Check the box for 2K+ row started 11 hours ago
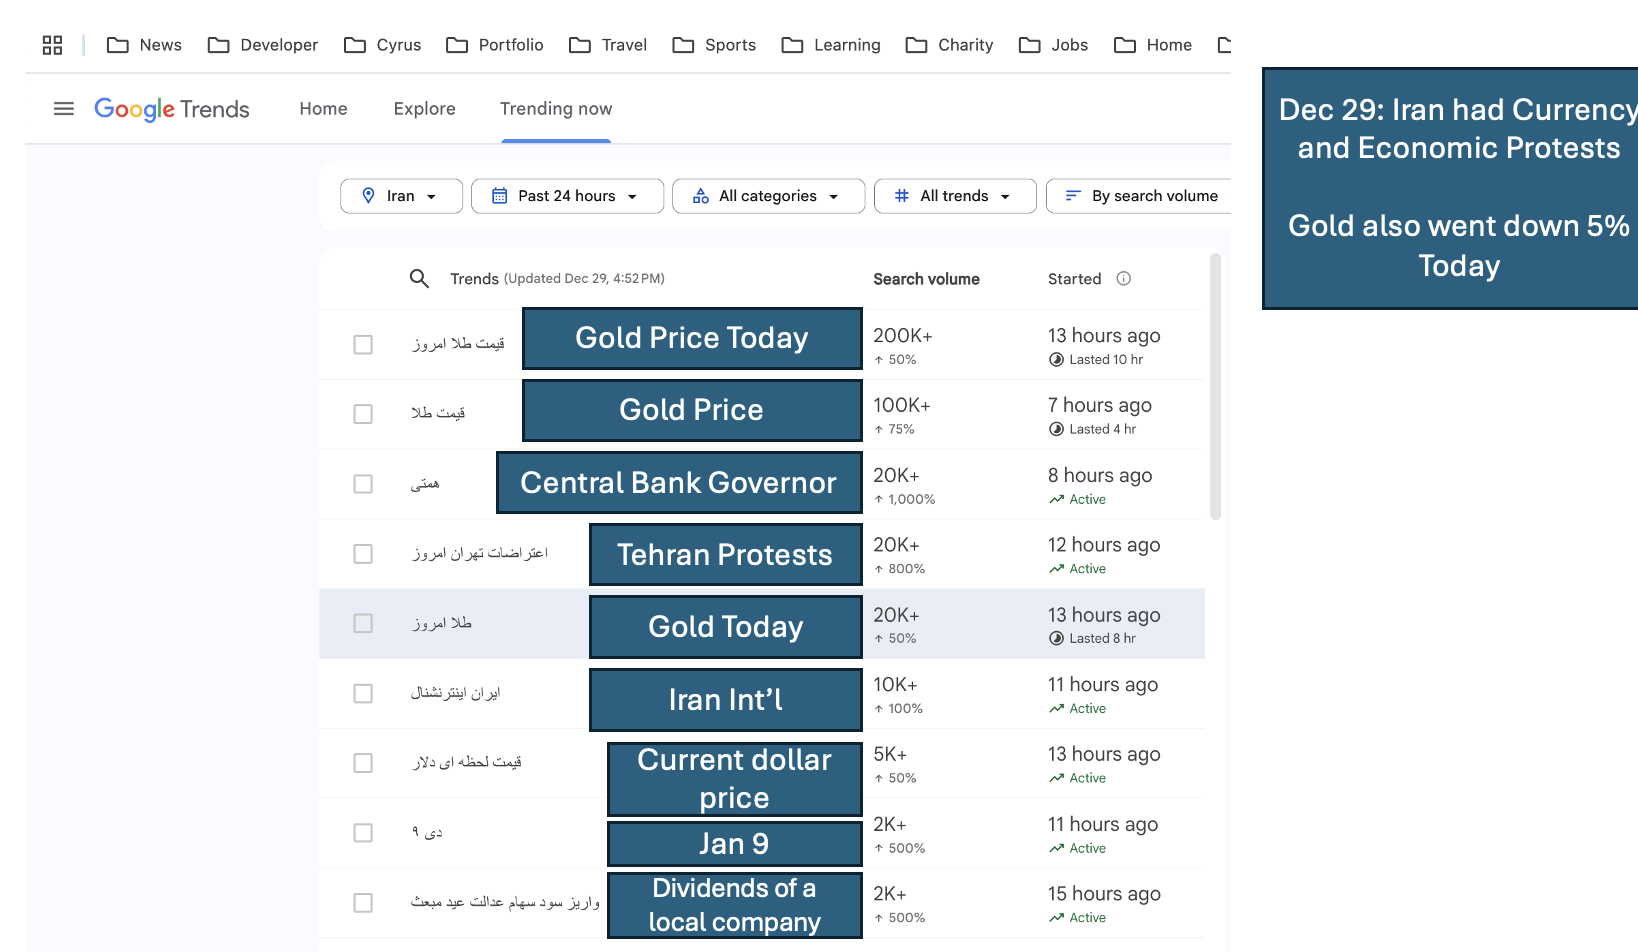 (x=363, y=833)
